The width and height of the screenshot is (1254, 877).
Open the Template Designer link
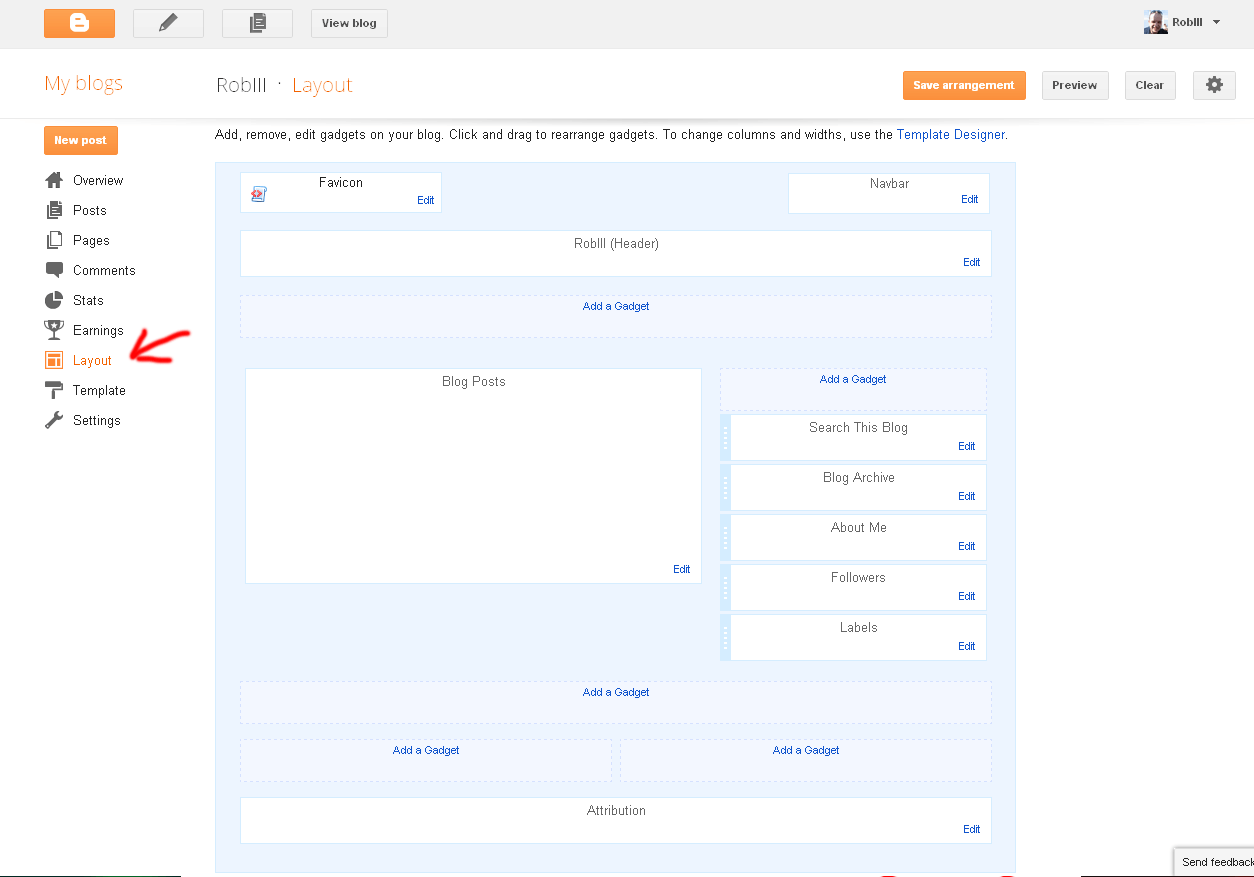pos(950,134)
